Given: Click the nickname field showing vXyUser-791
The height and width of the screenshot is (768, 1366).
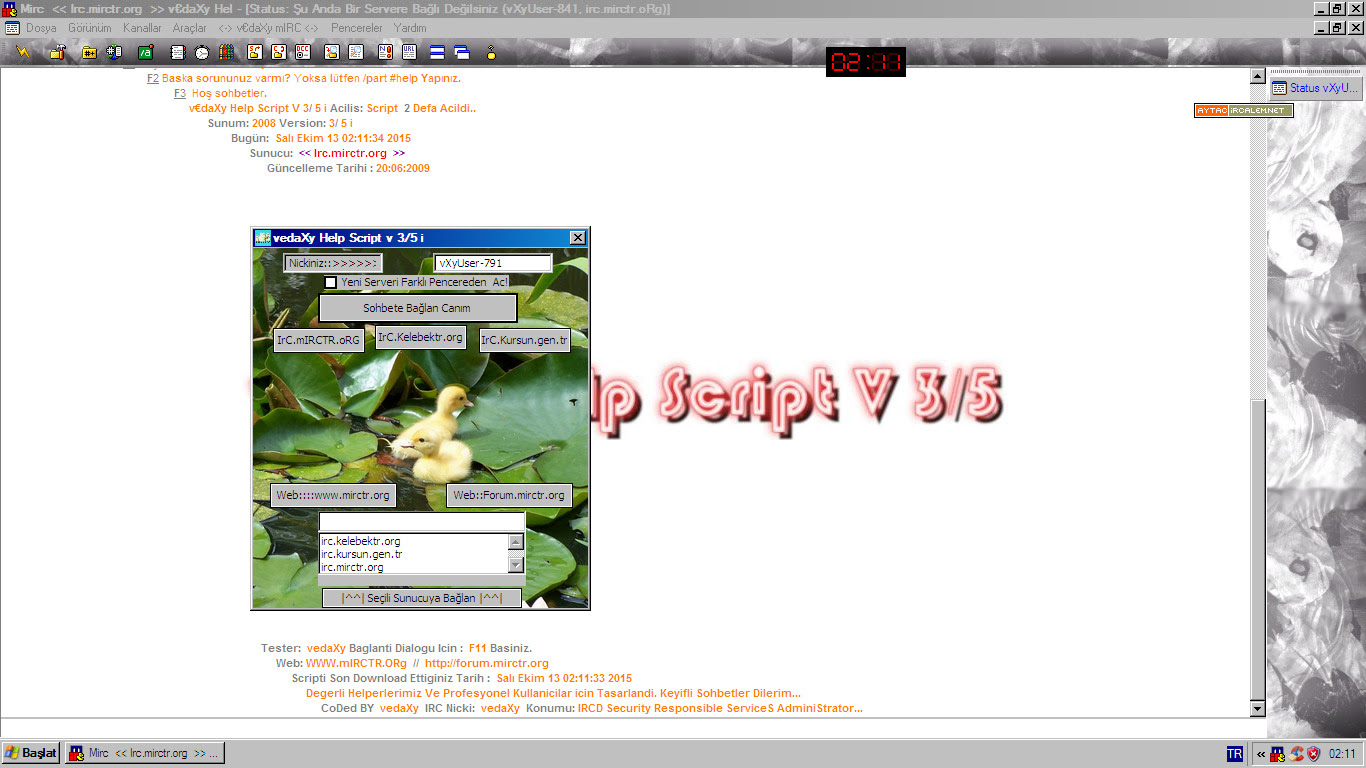Looking at the screenshot, I should tap(493, 263).
